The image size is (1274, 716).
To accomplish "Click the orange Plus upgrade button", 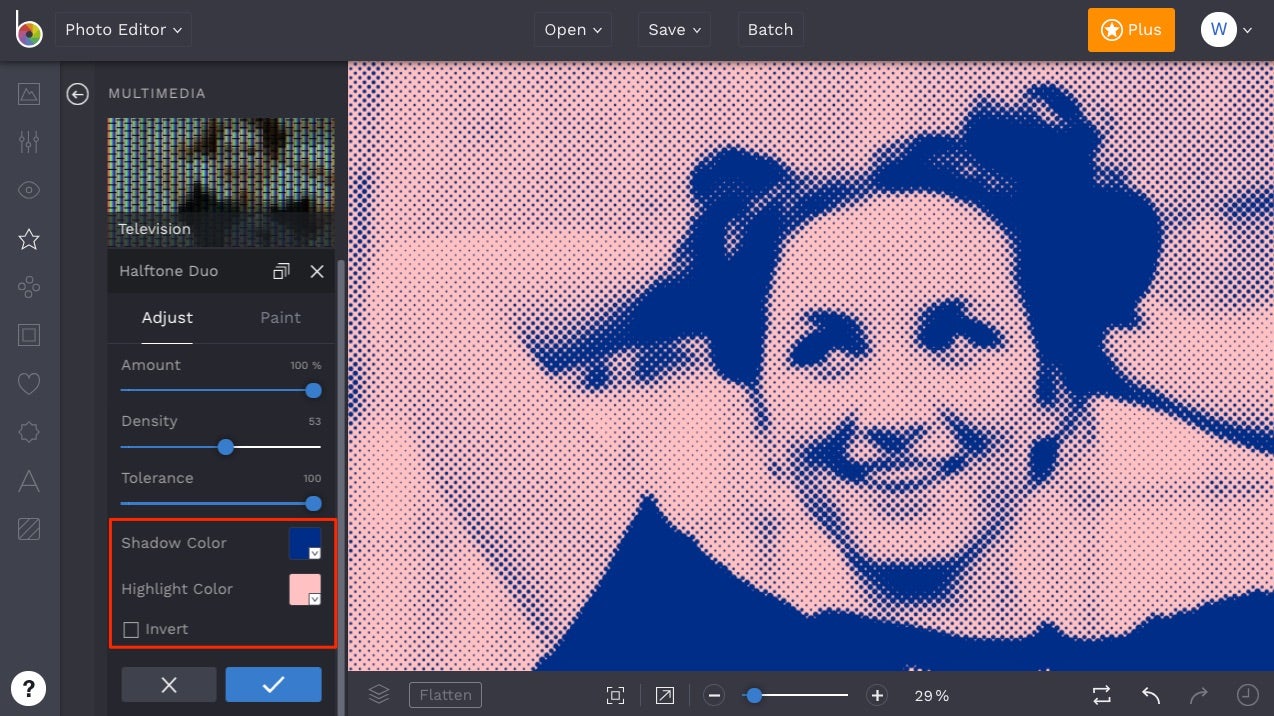I will pos(1131,29).
